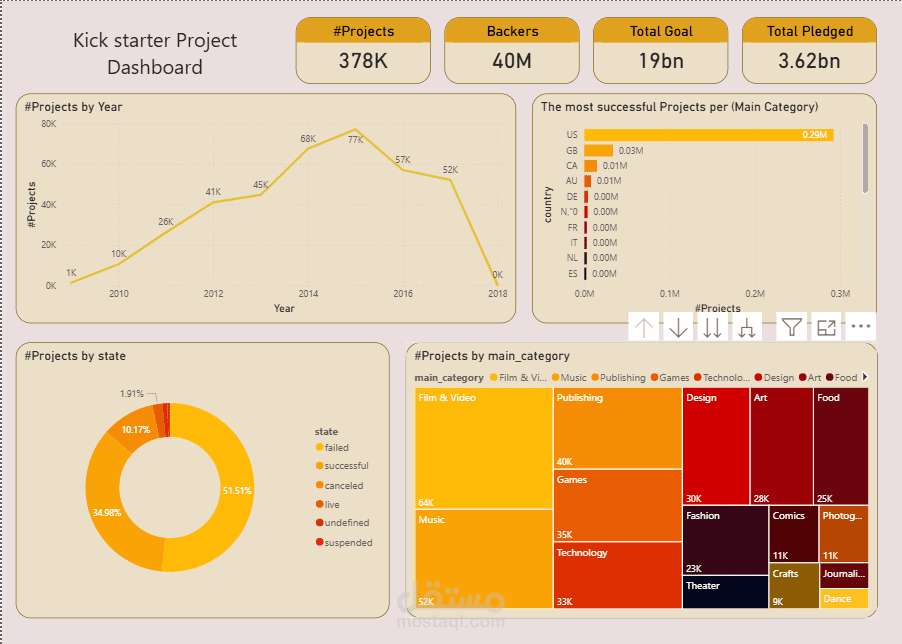Select the Photography treemap tile
Screen dimensions: 902x644
(x=843, y=534)
